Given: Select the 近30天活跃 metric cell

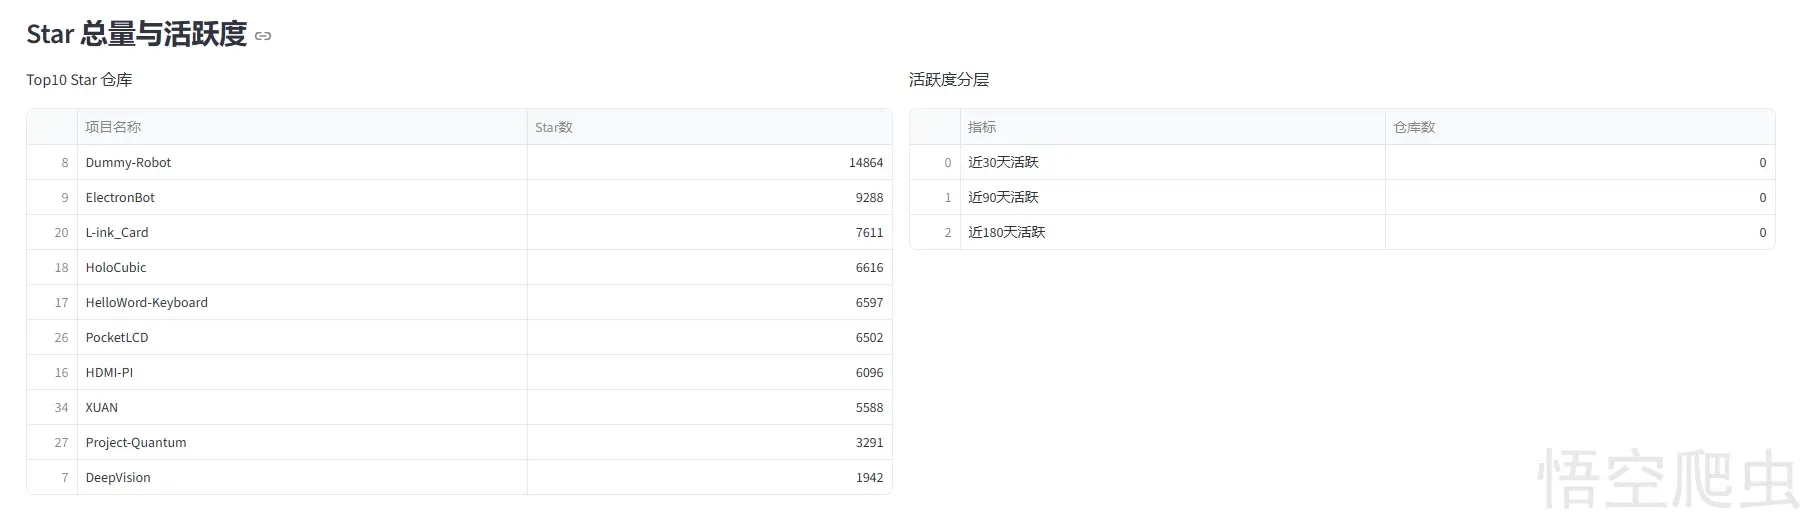Looking at the screenshot, I should pos(1003,162).
